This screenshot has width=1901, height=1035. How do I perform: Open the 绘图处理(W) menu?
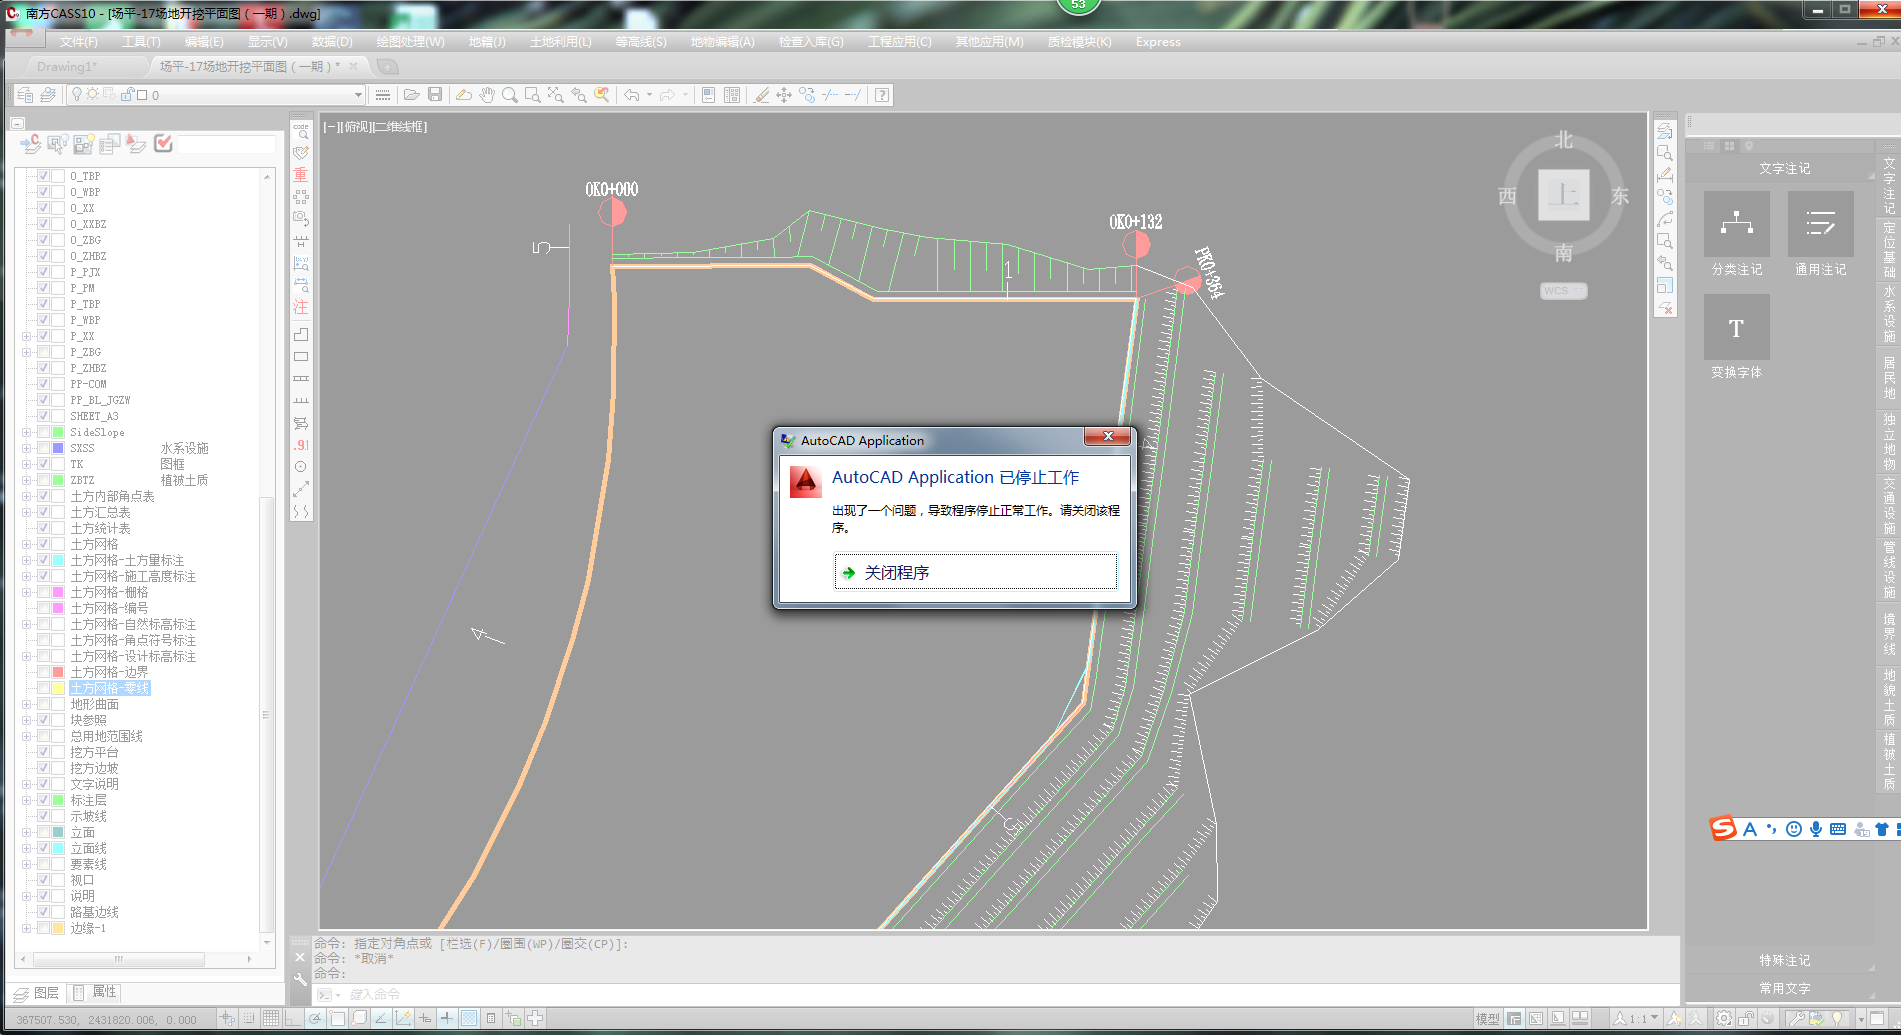pos(410,42)
